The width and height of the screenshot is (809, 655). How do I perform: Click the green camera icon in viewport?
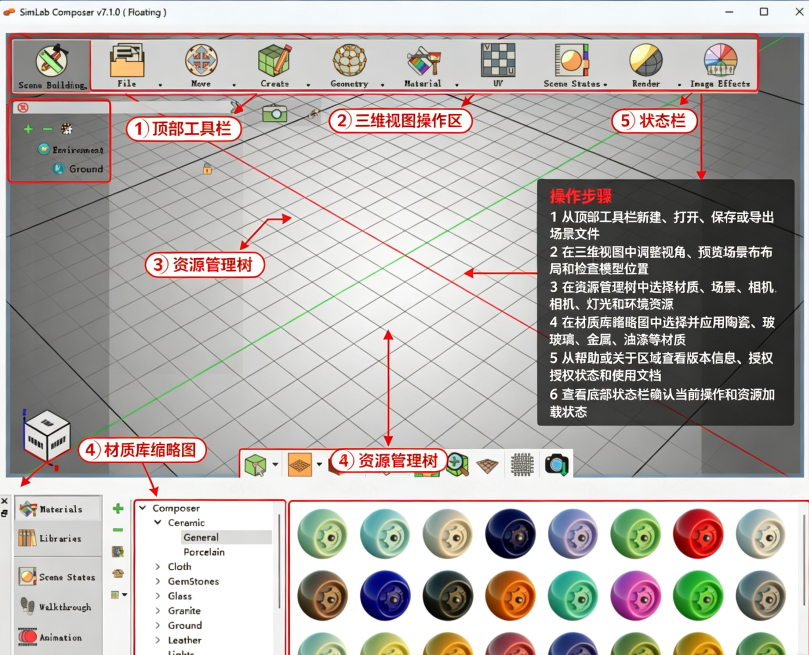point(274,113)
